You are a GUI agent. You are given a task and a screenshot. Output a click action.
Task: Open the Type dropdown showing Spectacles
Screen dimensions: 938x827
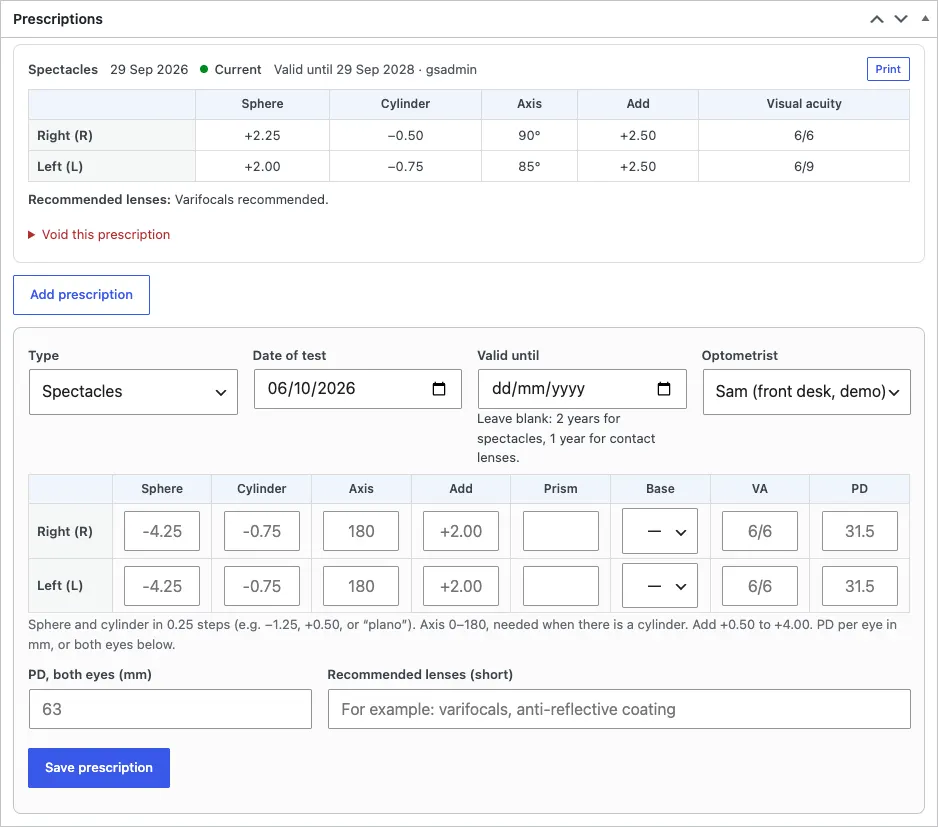[133, 392]
